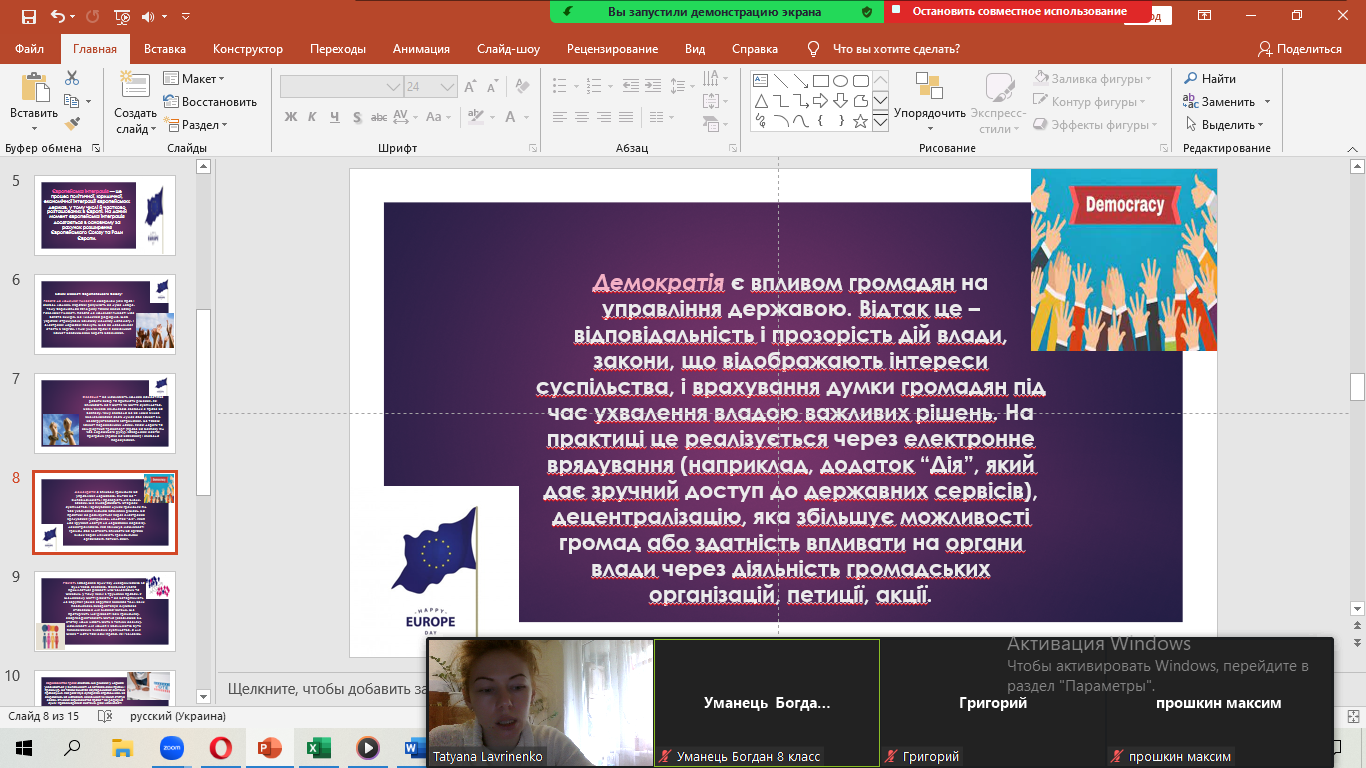This screenshot has height=768, width=1366.
Task: Open taskbar search magnifier
Action: [72, 747]
